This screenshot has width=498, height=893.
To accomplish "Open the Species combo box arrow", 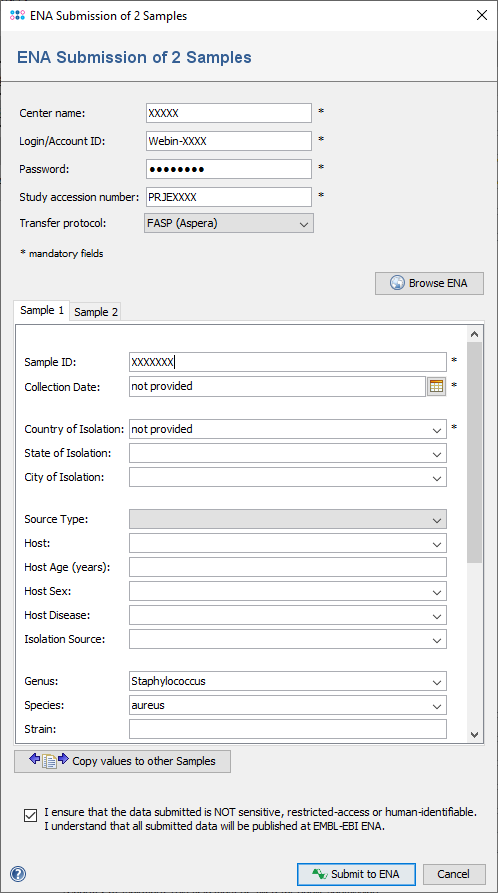I will click(437, 706).
